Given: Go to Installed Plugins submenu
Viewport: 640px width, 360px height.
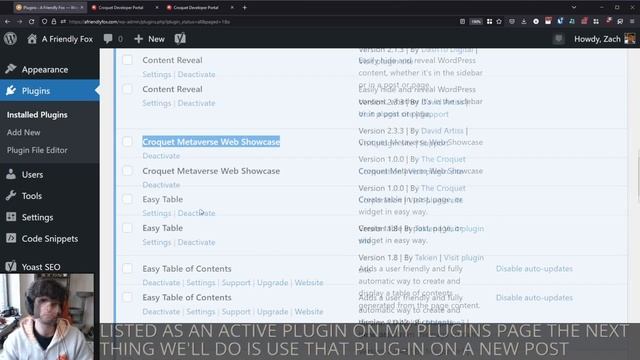Looking at the screenshot, I should coord(37,115).
